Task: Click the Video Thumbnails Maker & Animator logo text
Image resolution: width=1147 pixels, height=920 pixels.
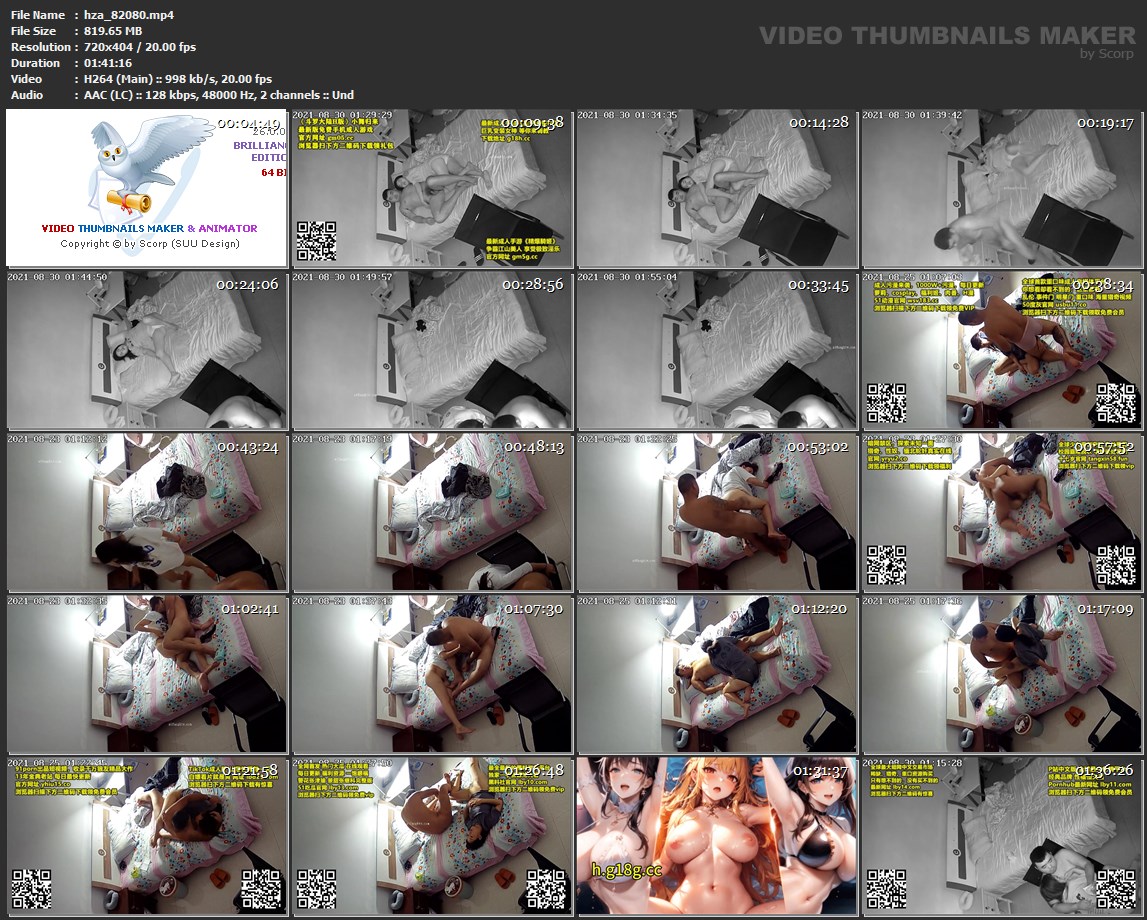Action: [149, 228]
